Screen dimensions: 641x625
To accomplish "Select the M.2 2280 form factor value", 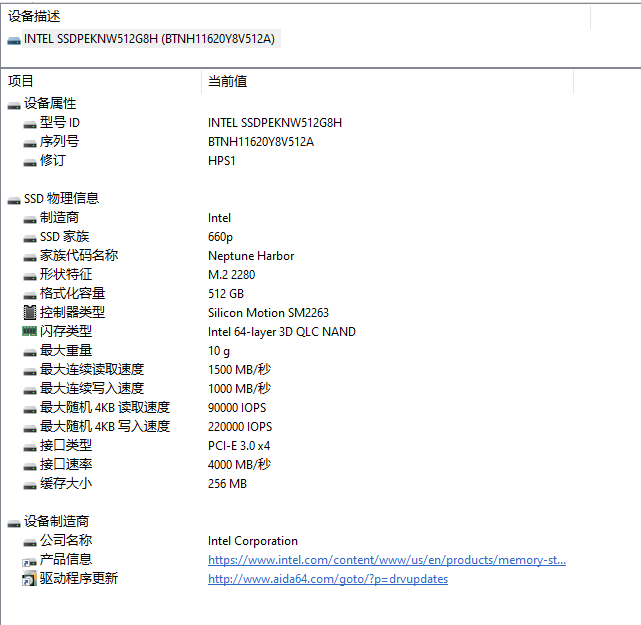I will pos(231,274).
